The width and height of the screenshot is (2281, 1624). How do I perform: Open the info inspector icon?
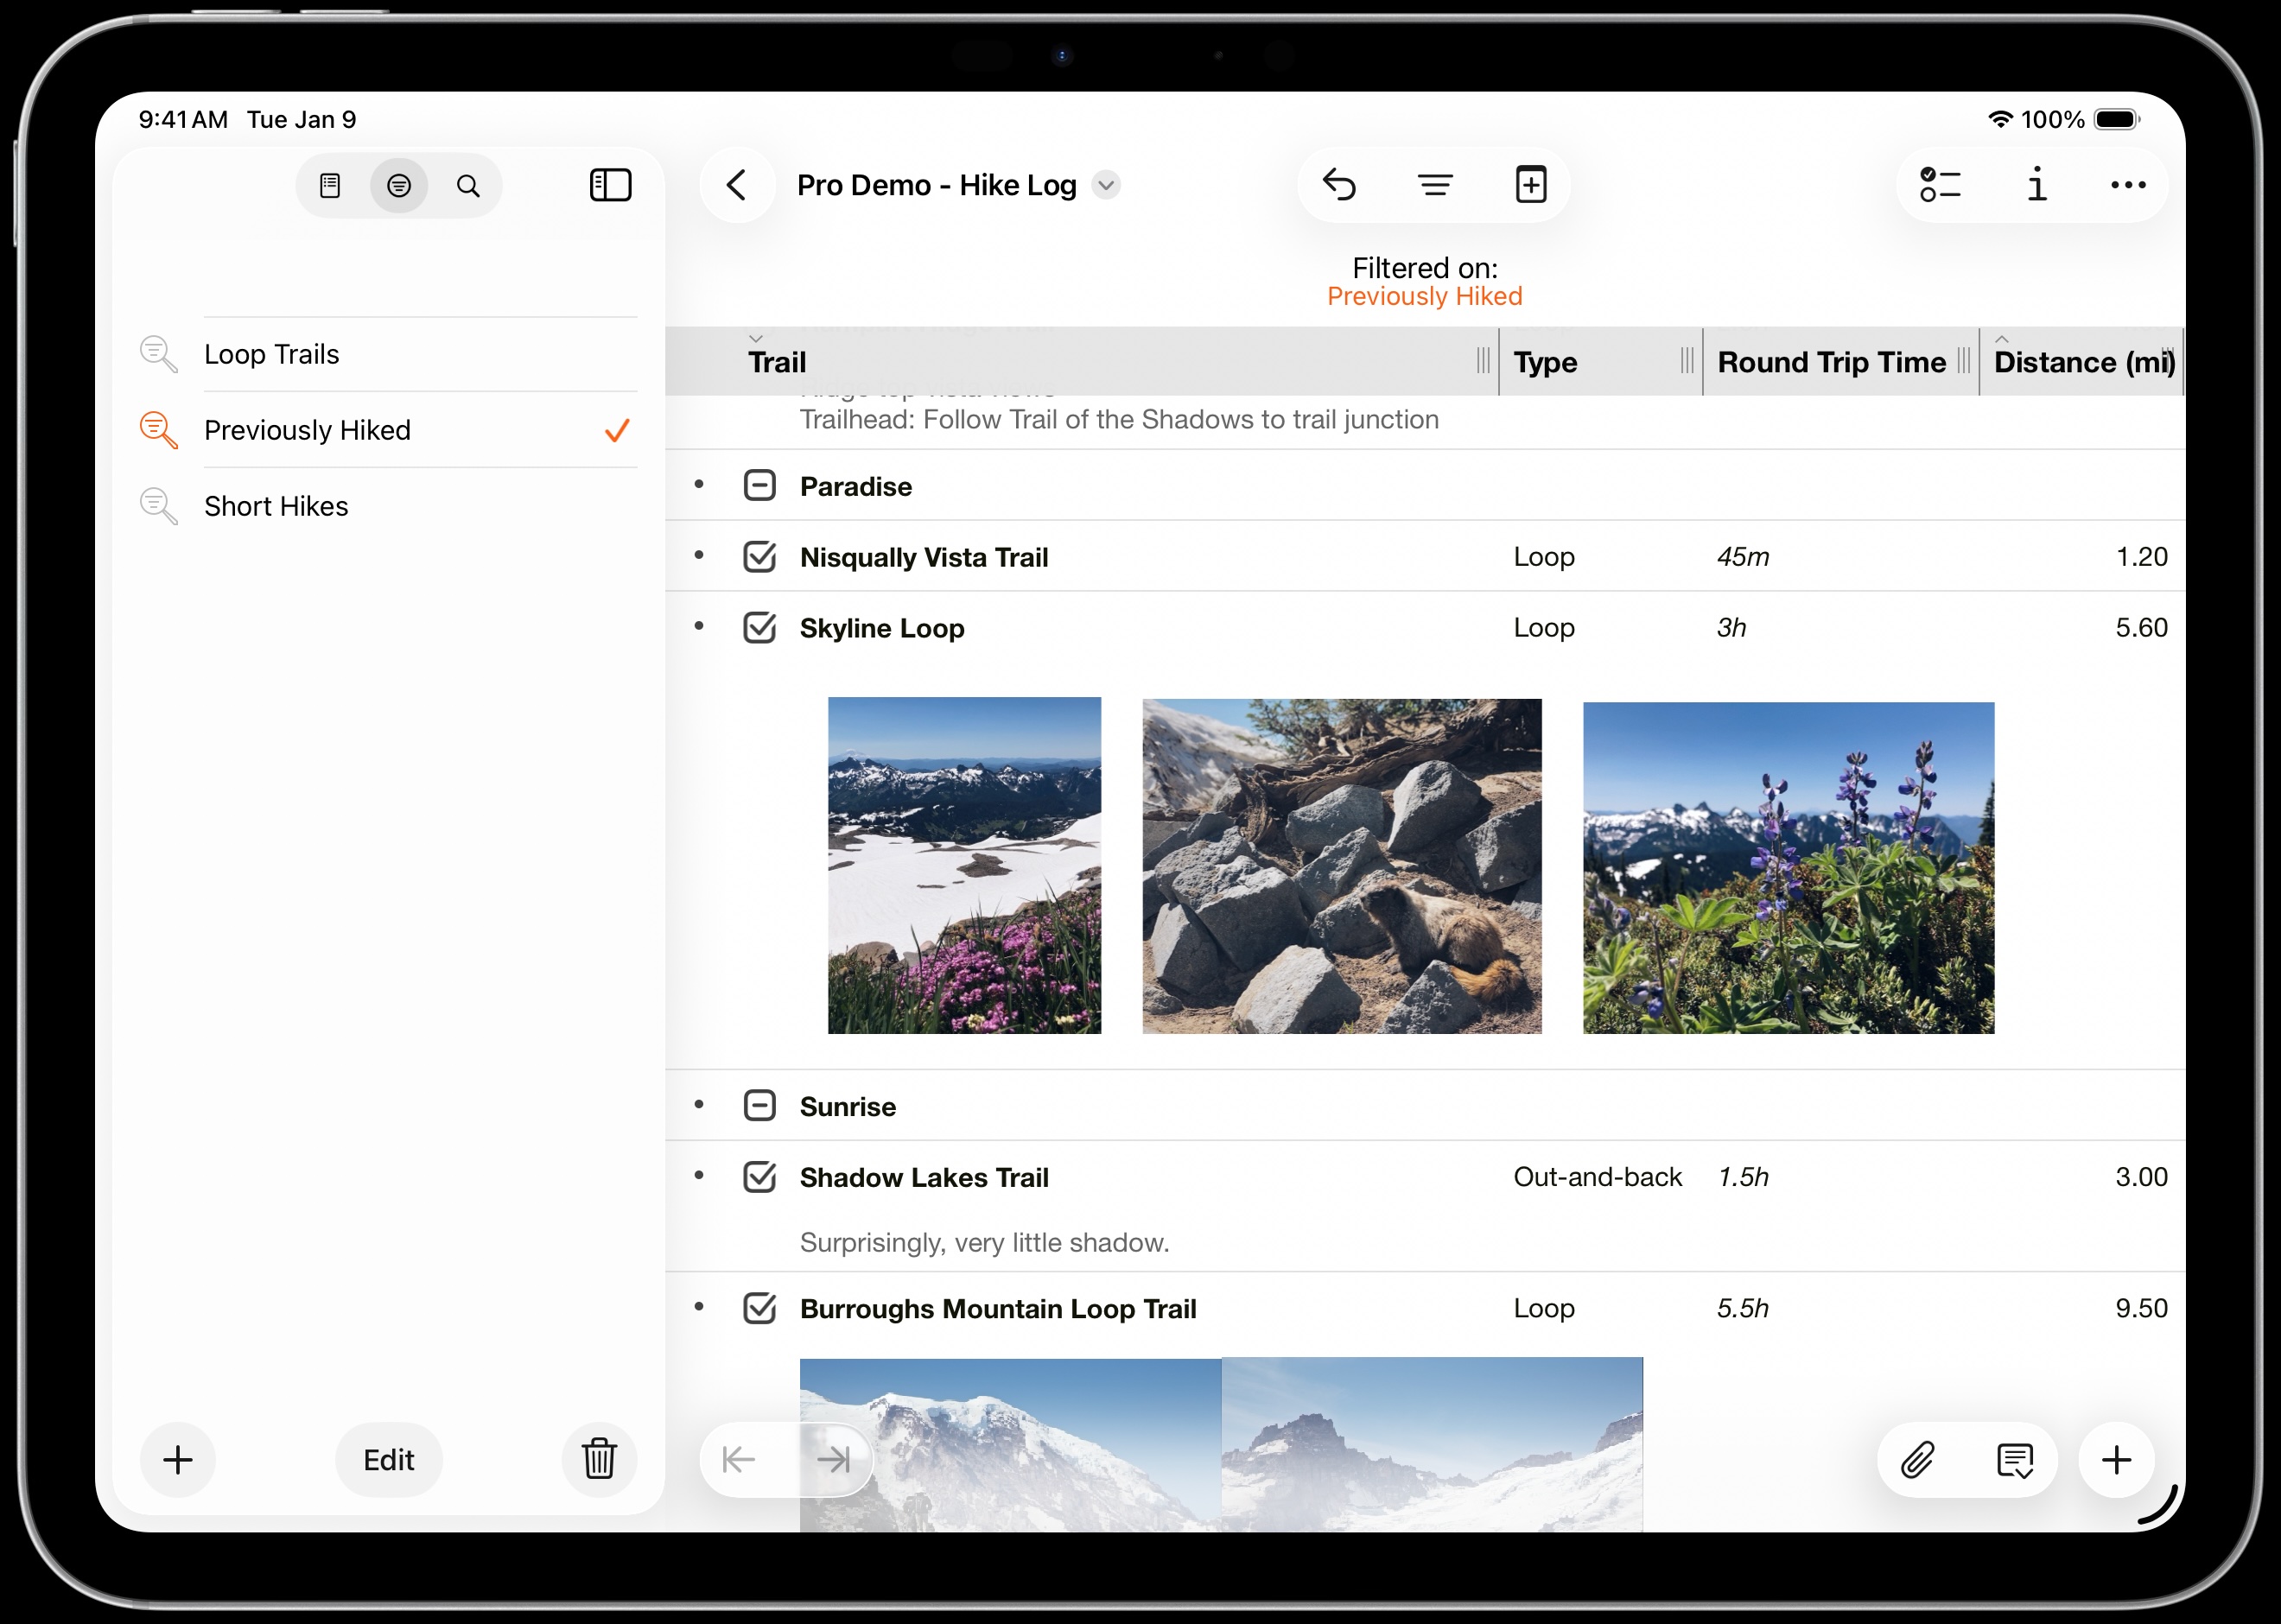pyautogui.click(x=2036, y=185)
